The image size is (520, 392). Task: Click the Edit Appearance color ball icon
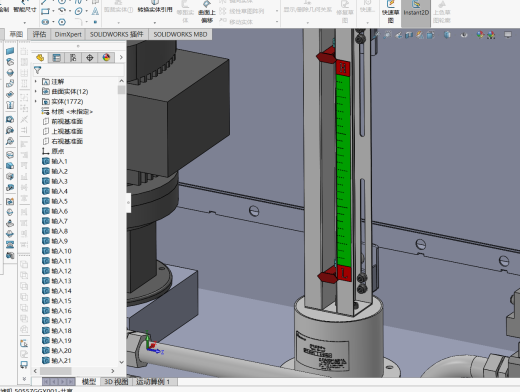click(x=480, y=35)
